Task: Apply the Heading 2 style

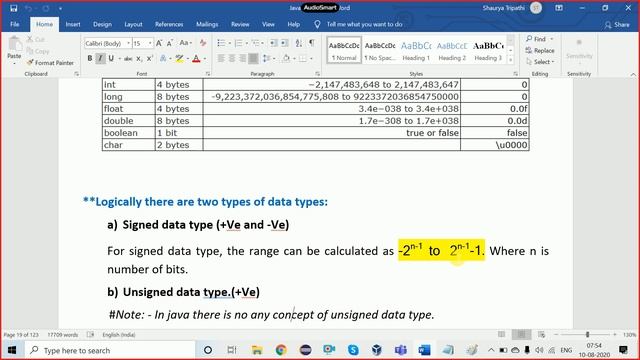Action: point(452,51)
